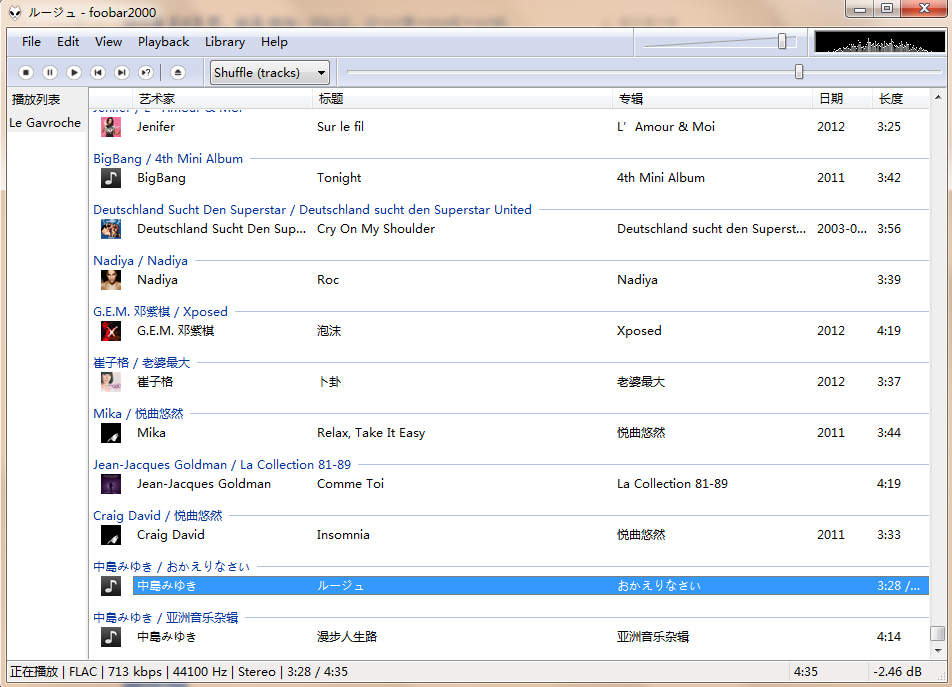Play a random track button
The width and height of the screenshot is (952, 687).
tap(146, 73)
